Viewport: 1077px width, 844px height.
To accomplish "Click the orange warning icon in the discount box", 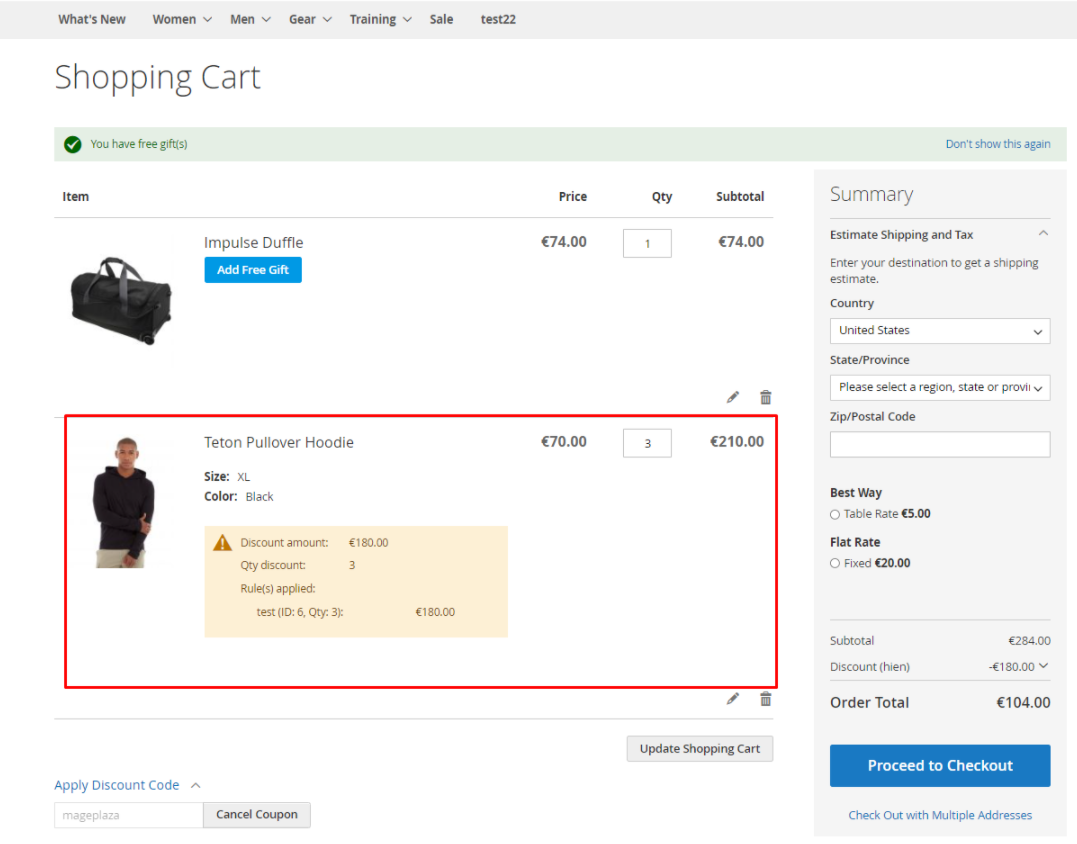I will point(222,543).
